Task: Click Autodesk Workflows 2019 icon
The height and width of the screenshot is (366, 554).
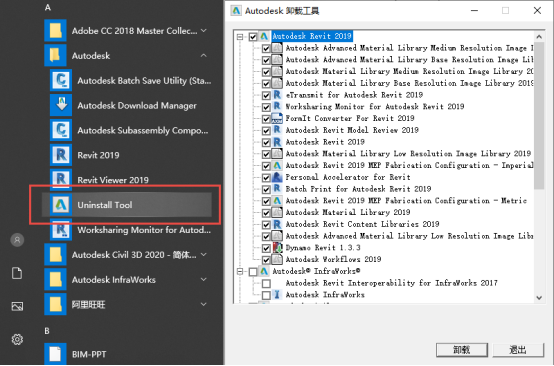Action: coord(277,259)
